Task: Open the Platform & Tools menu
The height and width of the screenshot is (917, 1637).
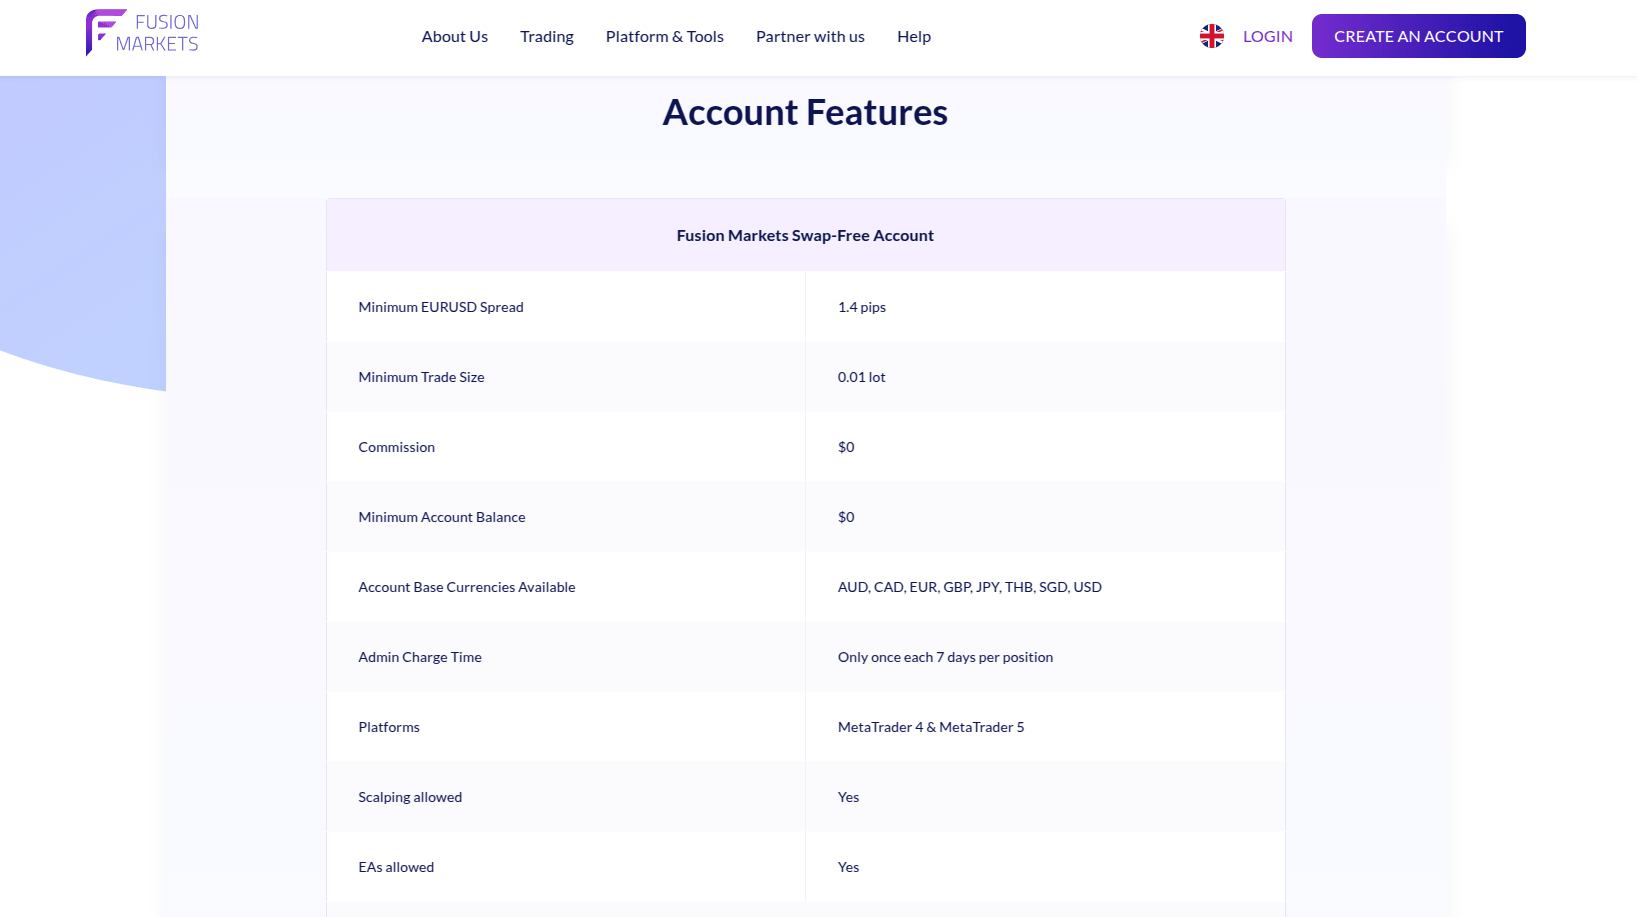Action: [x=665, y=37]
